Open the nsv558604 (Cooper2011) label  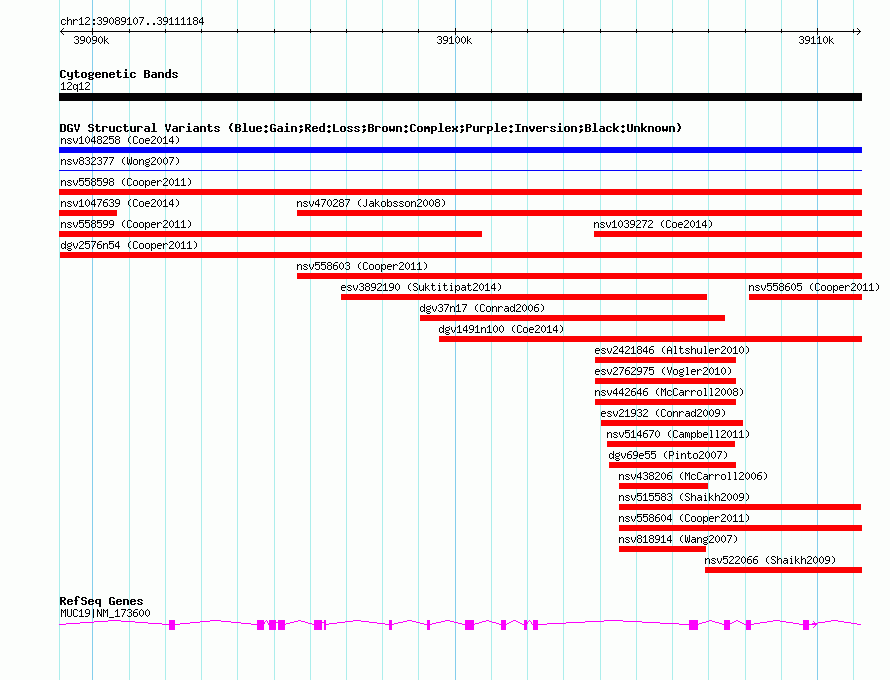(x=684, y=518)
